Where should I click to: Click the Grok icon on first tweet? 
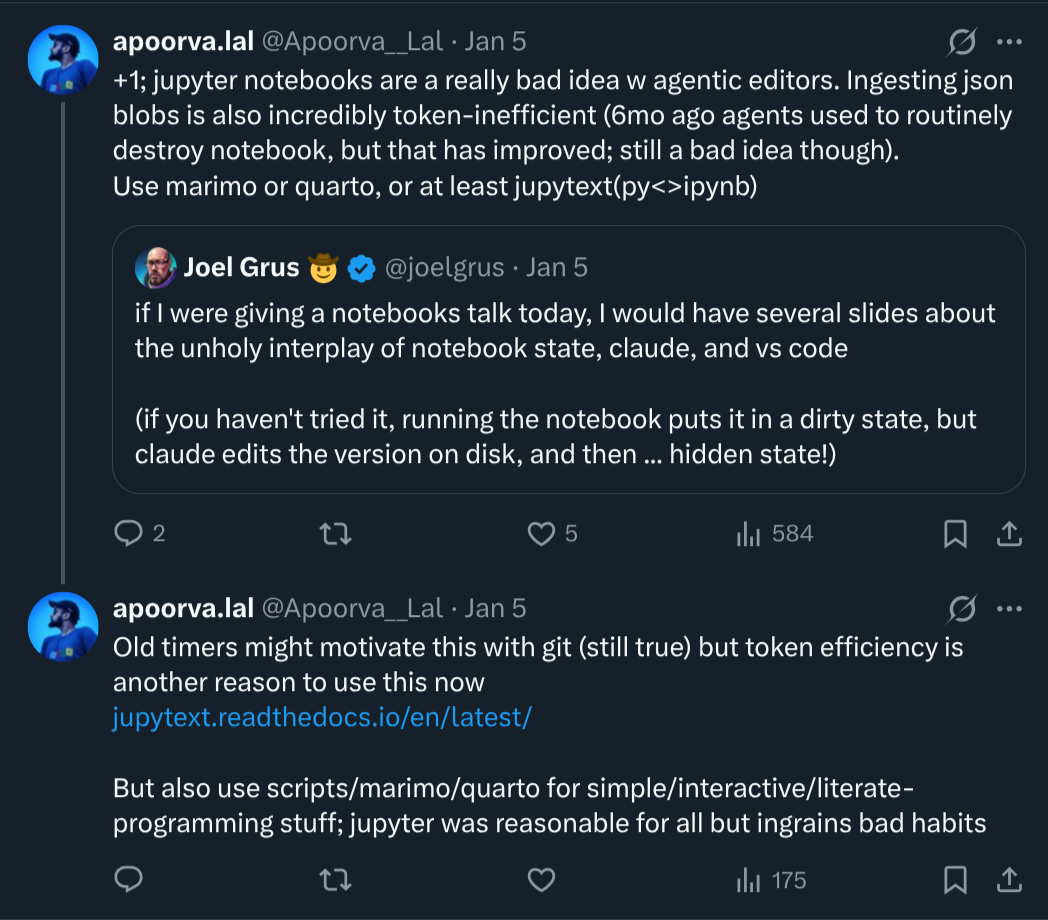point(962,41)
